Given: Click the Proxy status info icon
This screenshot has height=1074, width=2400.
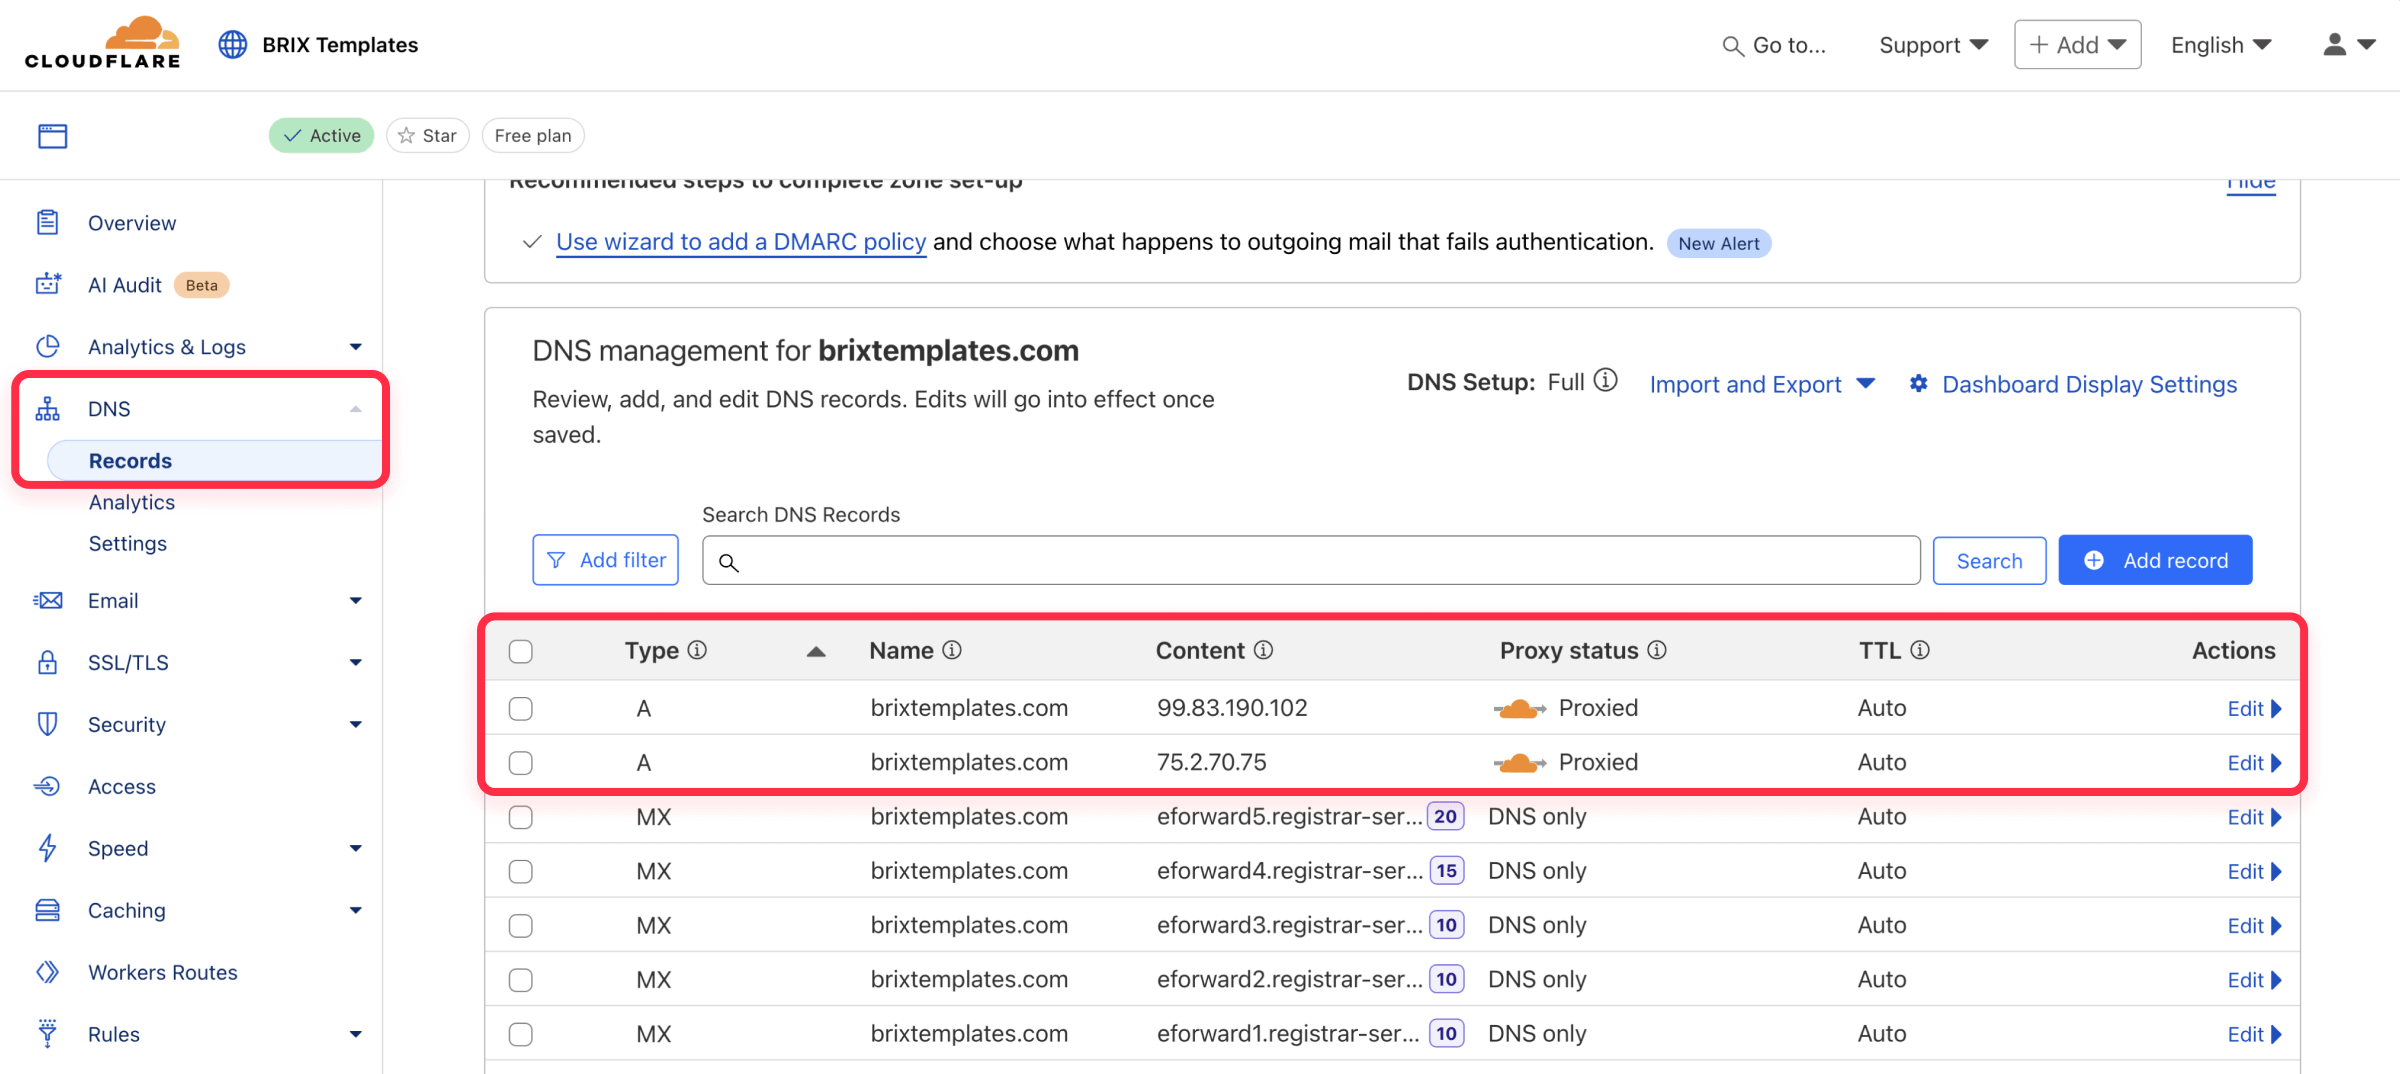Looking at the screenshot, I should 1657,650.
